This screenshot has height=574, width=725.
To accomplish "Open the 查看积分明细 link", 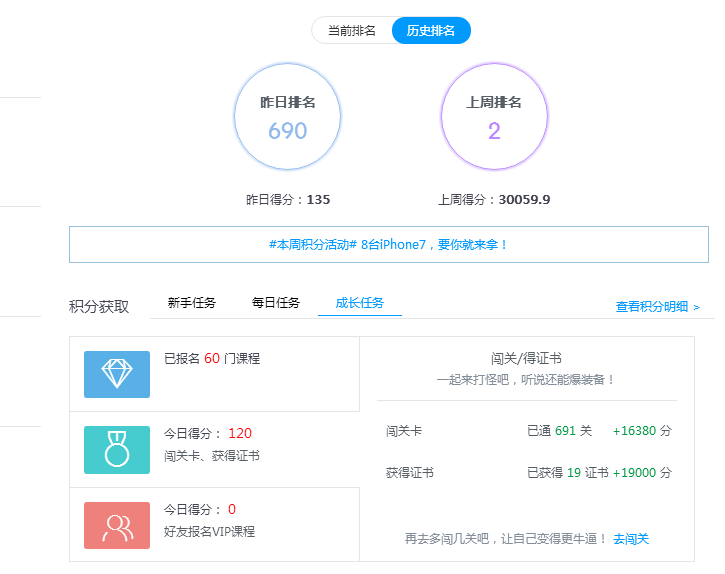I will 657,307.
